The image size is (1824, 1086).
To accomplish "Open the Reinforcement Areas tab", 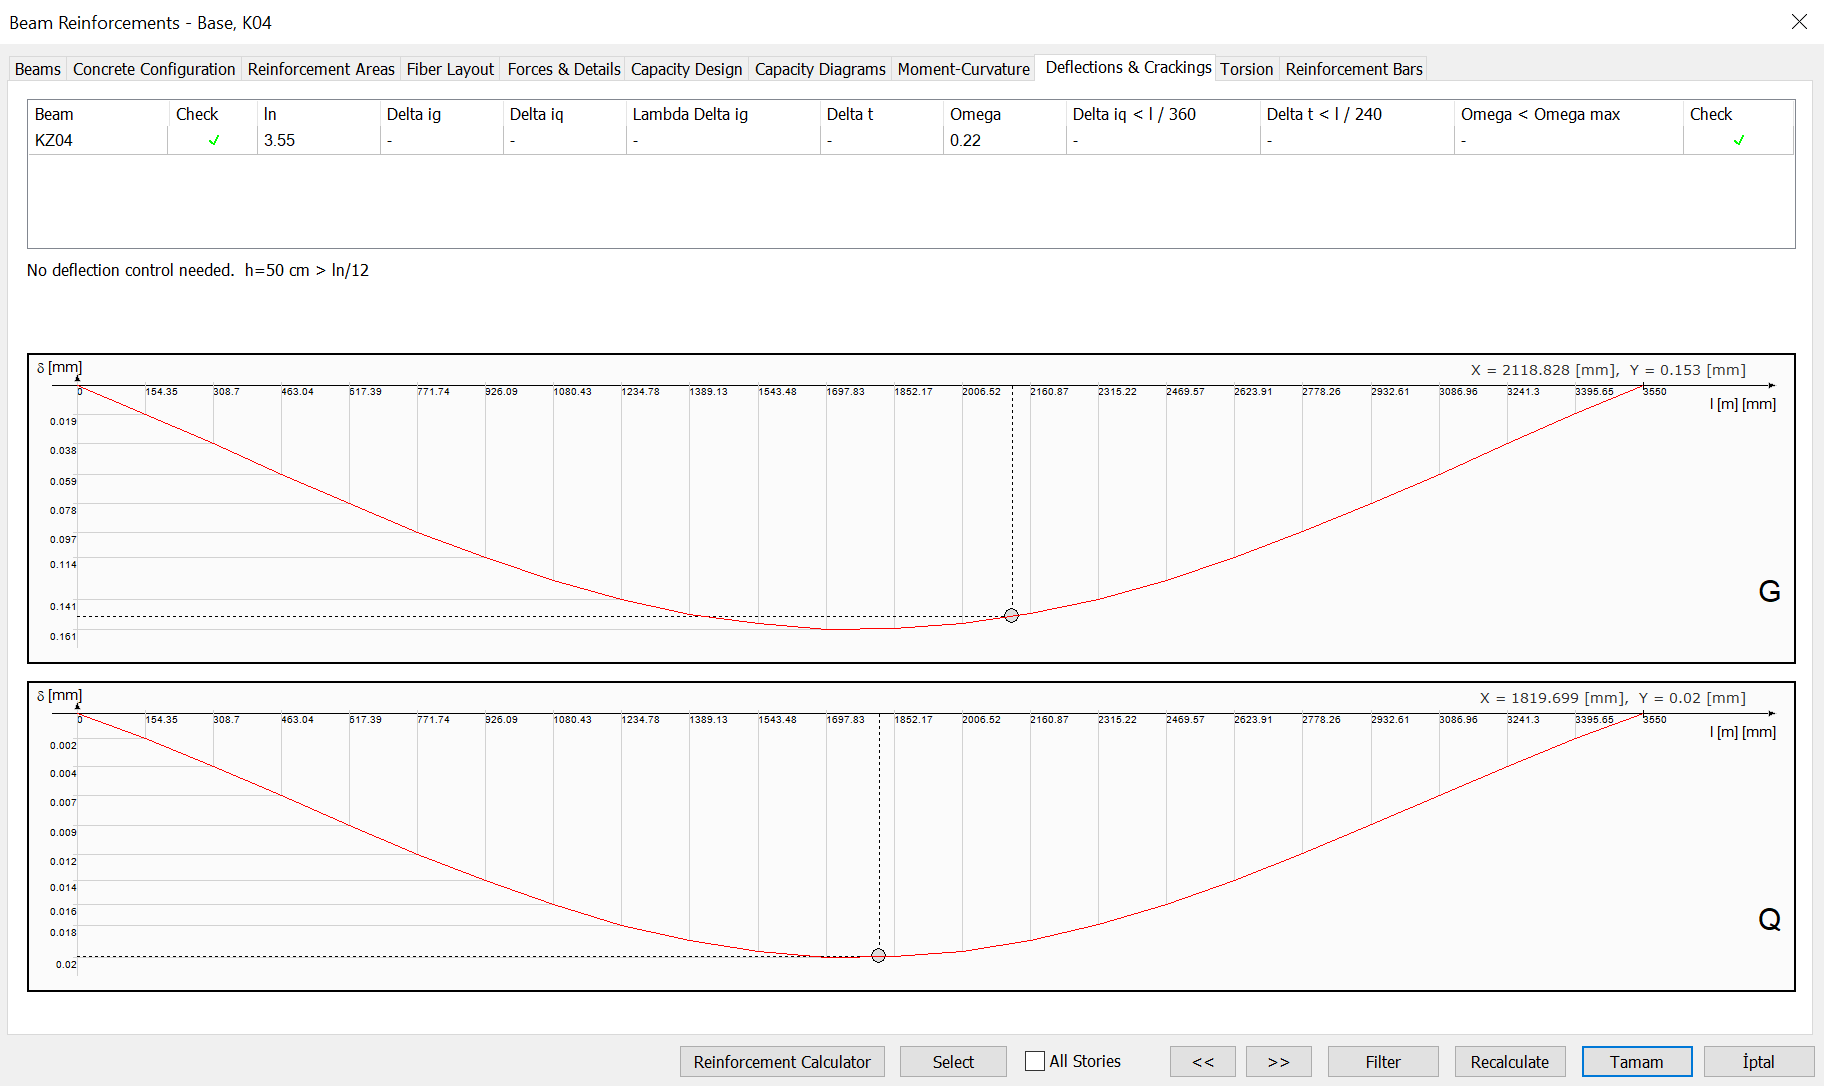I will click(321, 69).
